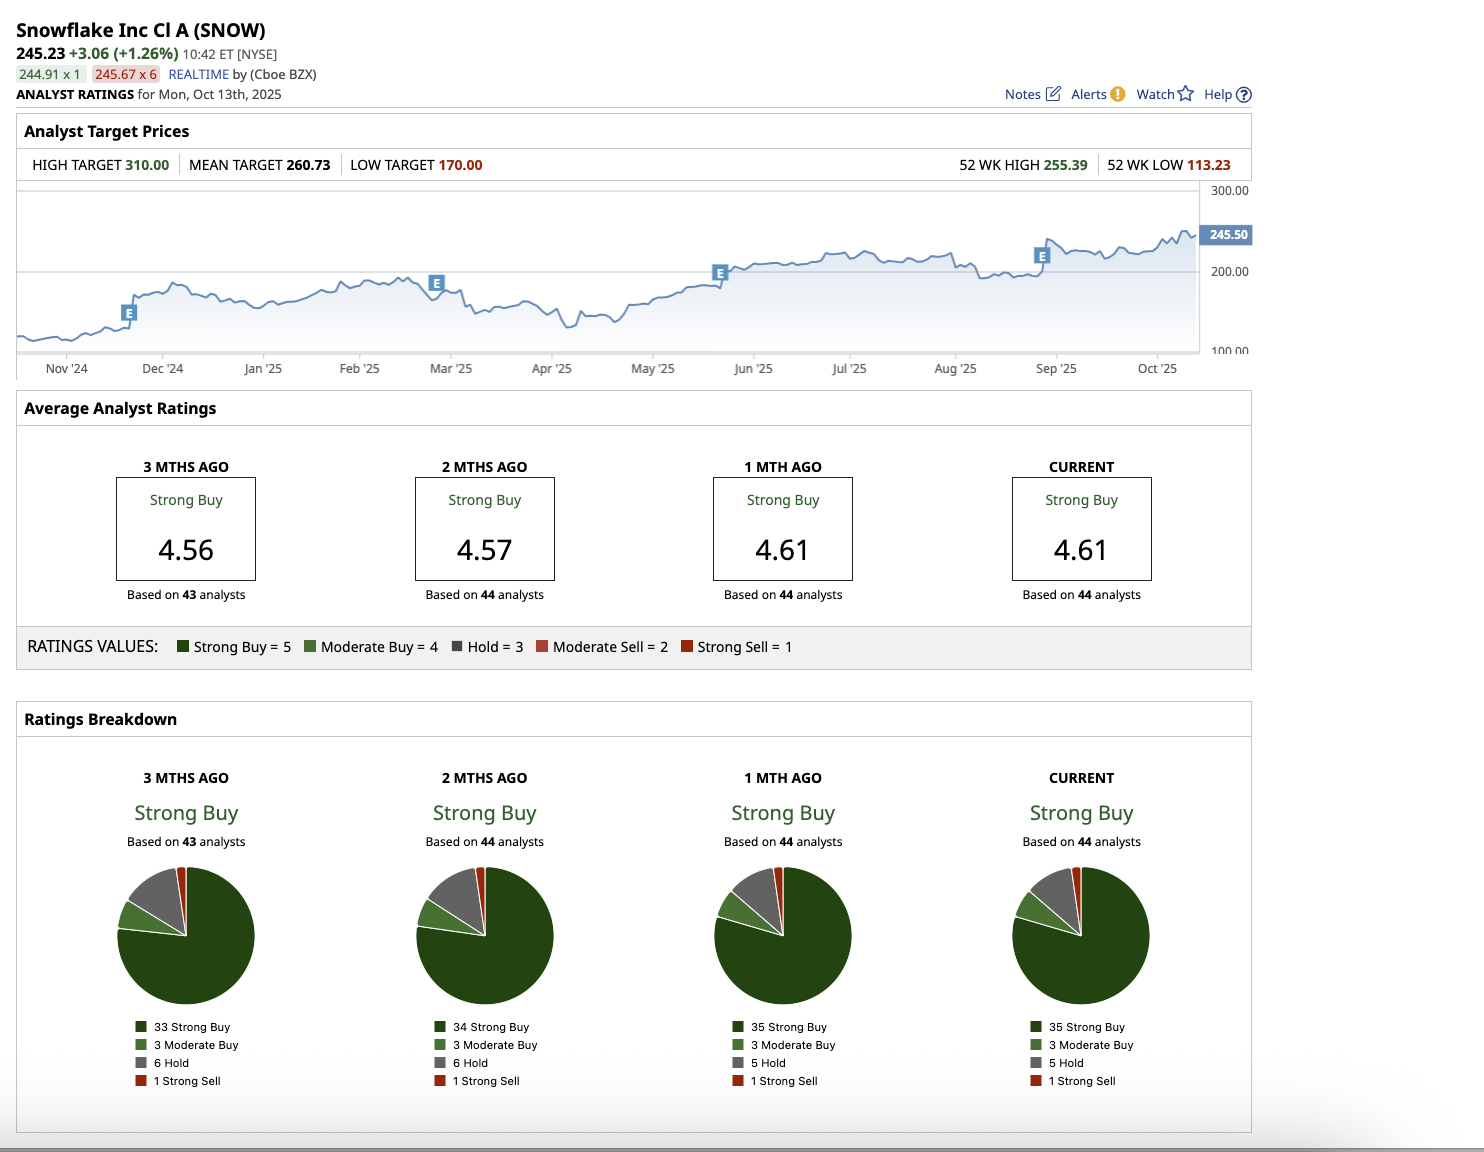Screen dimensions: 1484x1152
Task: Click the 3 Mths Ago pie chart
Action: tap(186, 935)
